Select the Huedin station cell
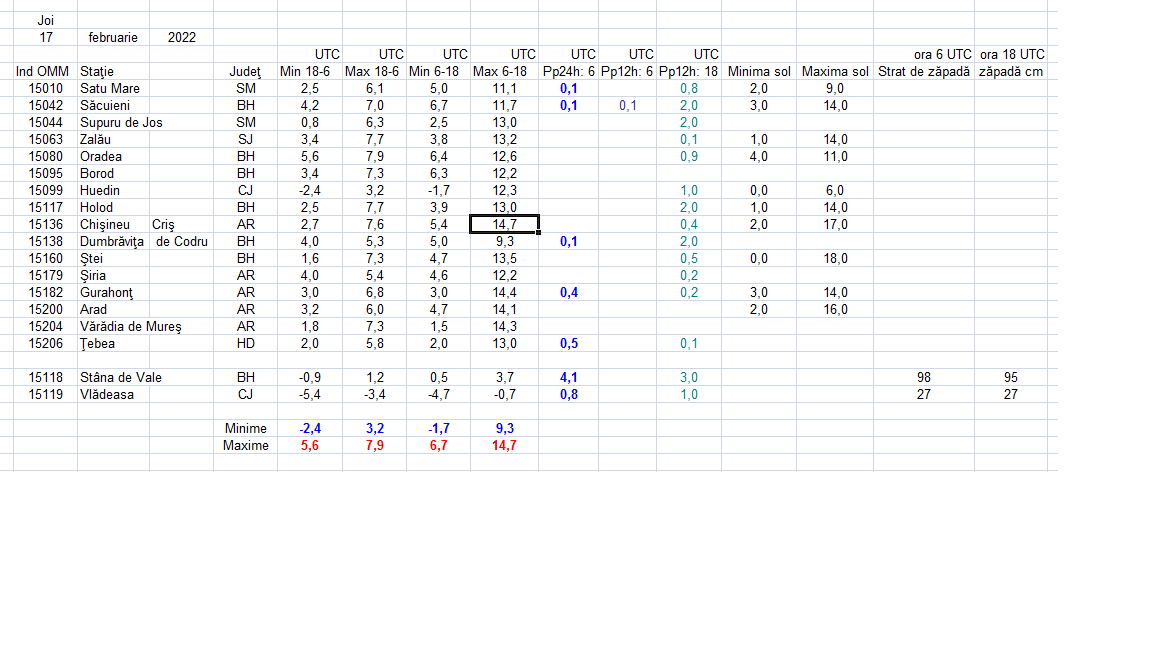The image size is (1152, 648). 99,190
